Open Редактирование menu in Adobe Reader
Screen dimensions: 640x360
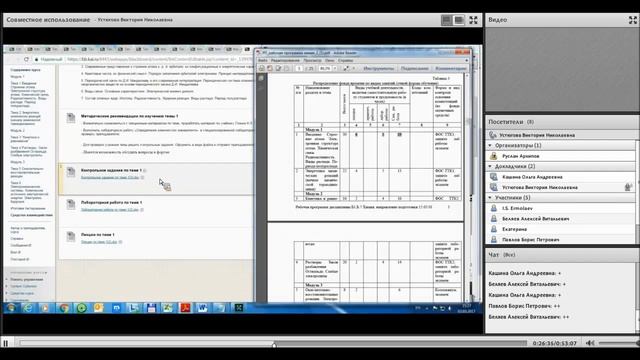[x=285, y=60]
